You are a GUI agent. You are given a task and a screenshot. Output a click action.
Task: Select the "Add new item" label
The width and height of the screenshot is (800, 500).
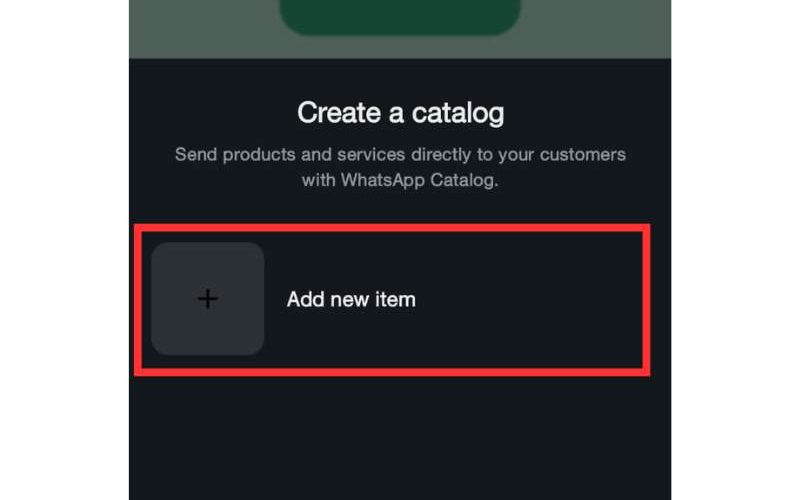tap(351, 299)
